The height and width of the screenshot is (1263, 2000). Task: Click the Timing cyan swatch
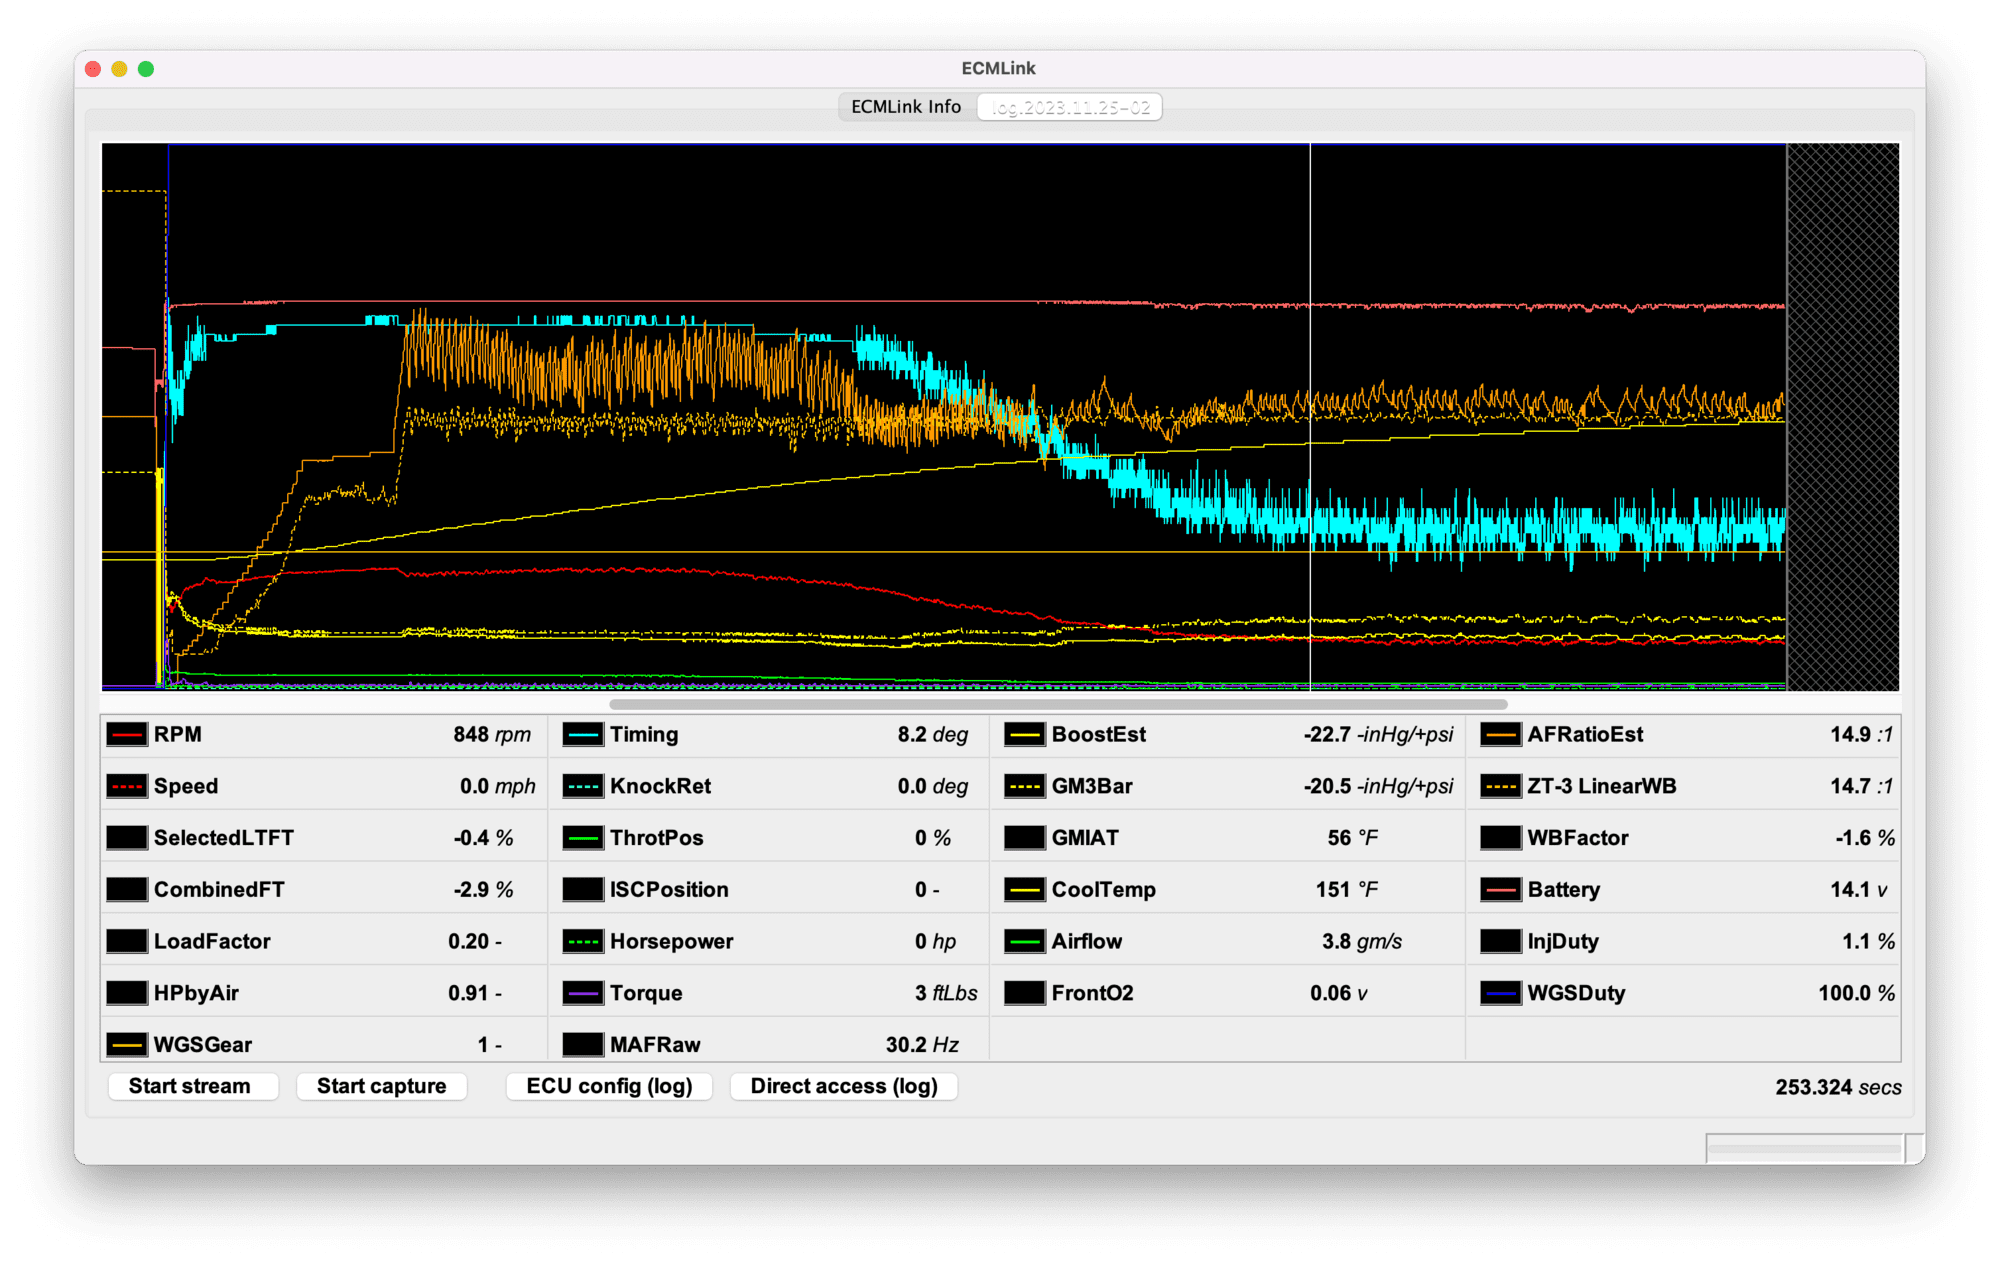[583, 735]
